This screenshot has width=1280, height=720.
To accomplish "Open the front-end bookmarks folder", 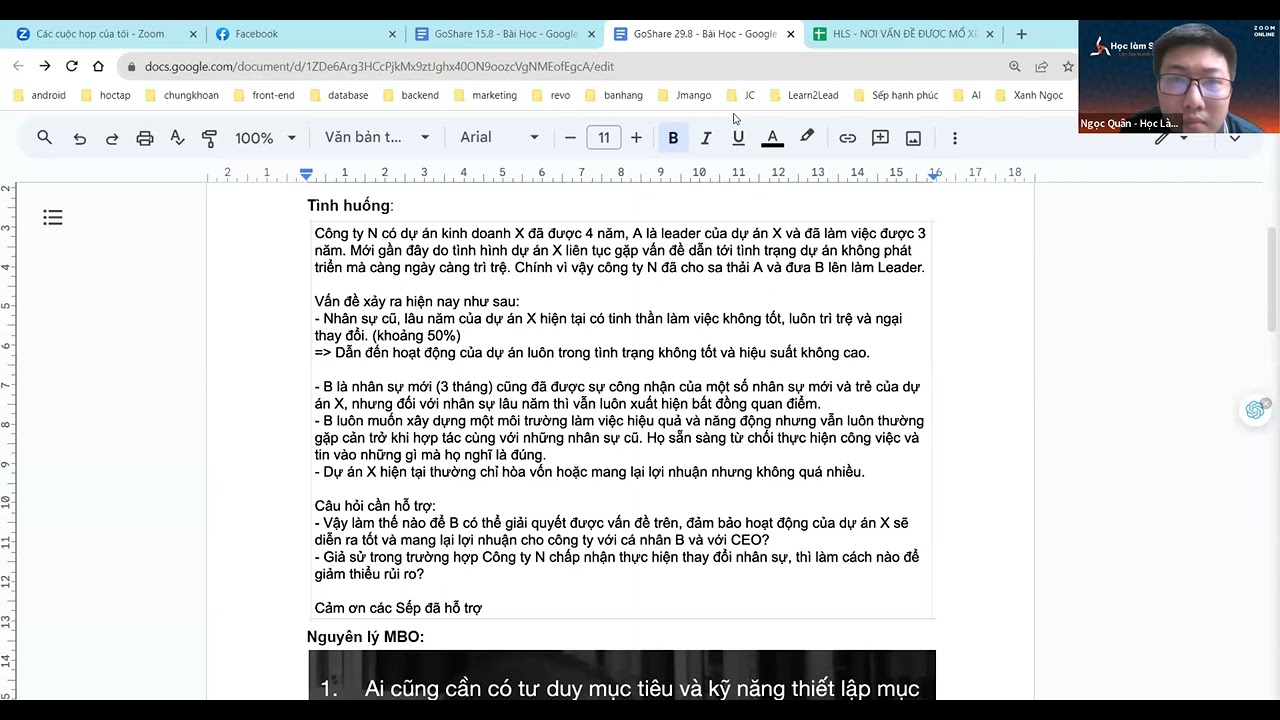I will 264,95.
